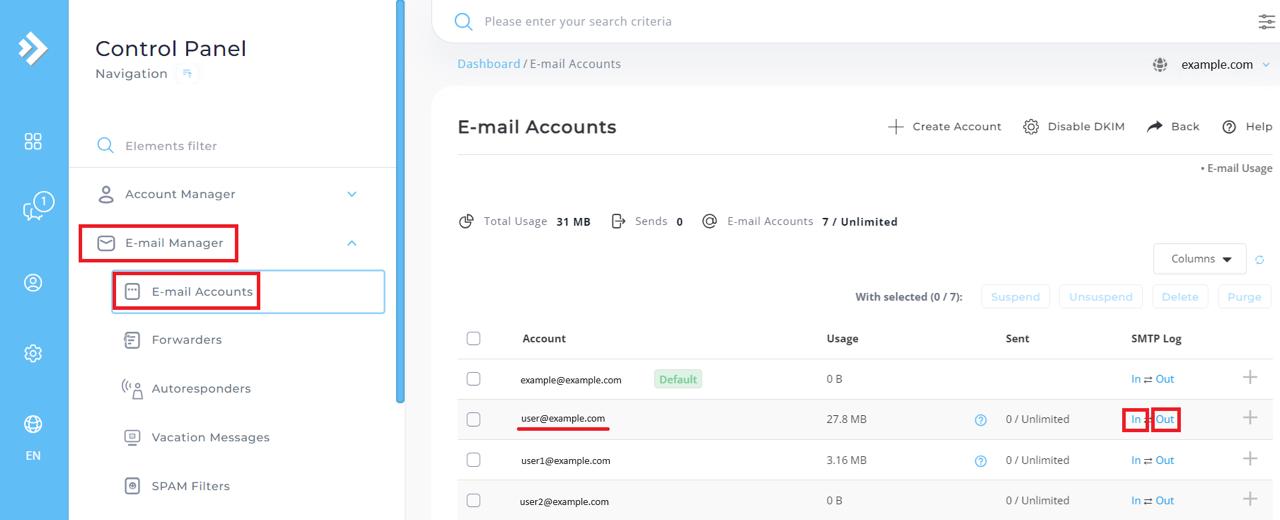This screenshot has width=1280, height=520.
Task: Open Forwarders in the navigation
Action: [186, 340]
